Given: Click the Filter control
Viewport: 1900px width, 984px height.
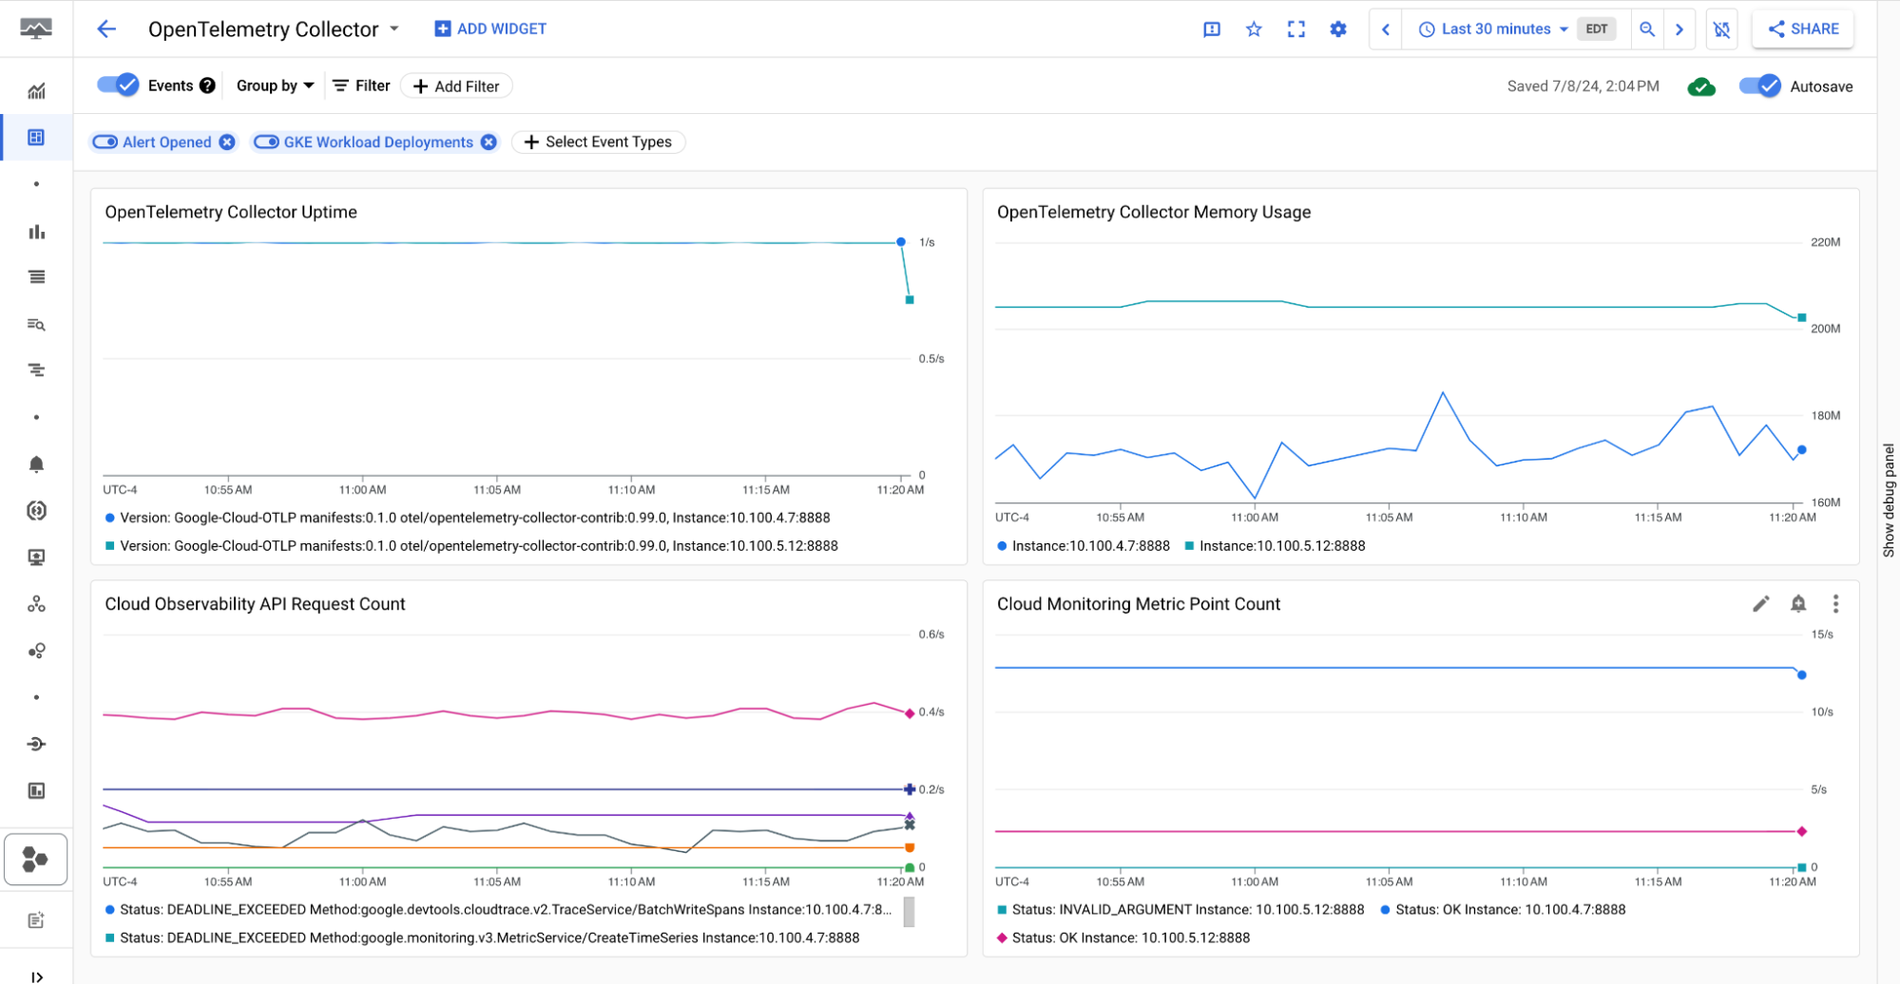Looking at the screenshot, I should click(361, 86).
